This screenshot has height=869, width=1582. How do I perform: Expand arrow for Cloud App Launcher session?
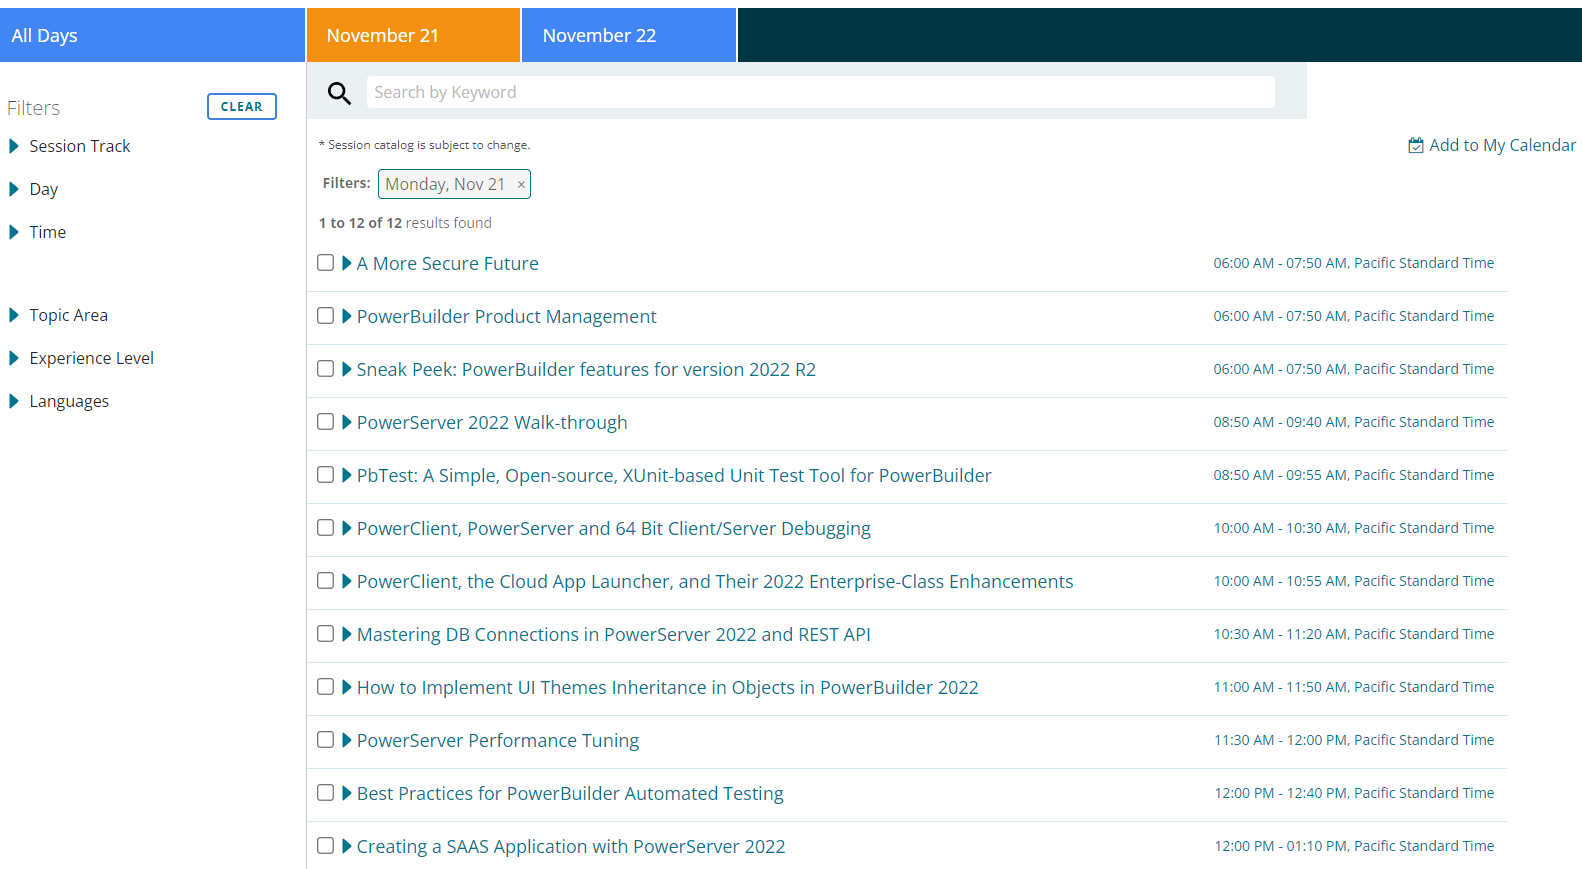(x=347, y=581)
